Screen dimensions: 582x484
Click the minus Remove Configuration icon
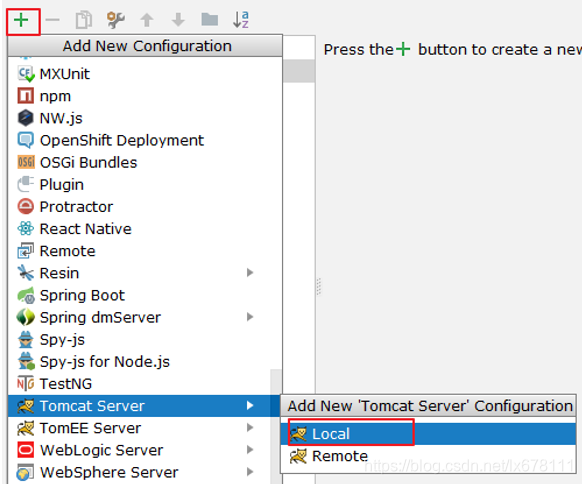(x=53, y=20)
